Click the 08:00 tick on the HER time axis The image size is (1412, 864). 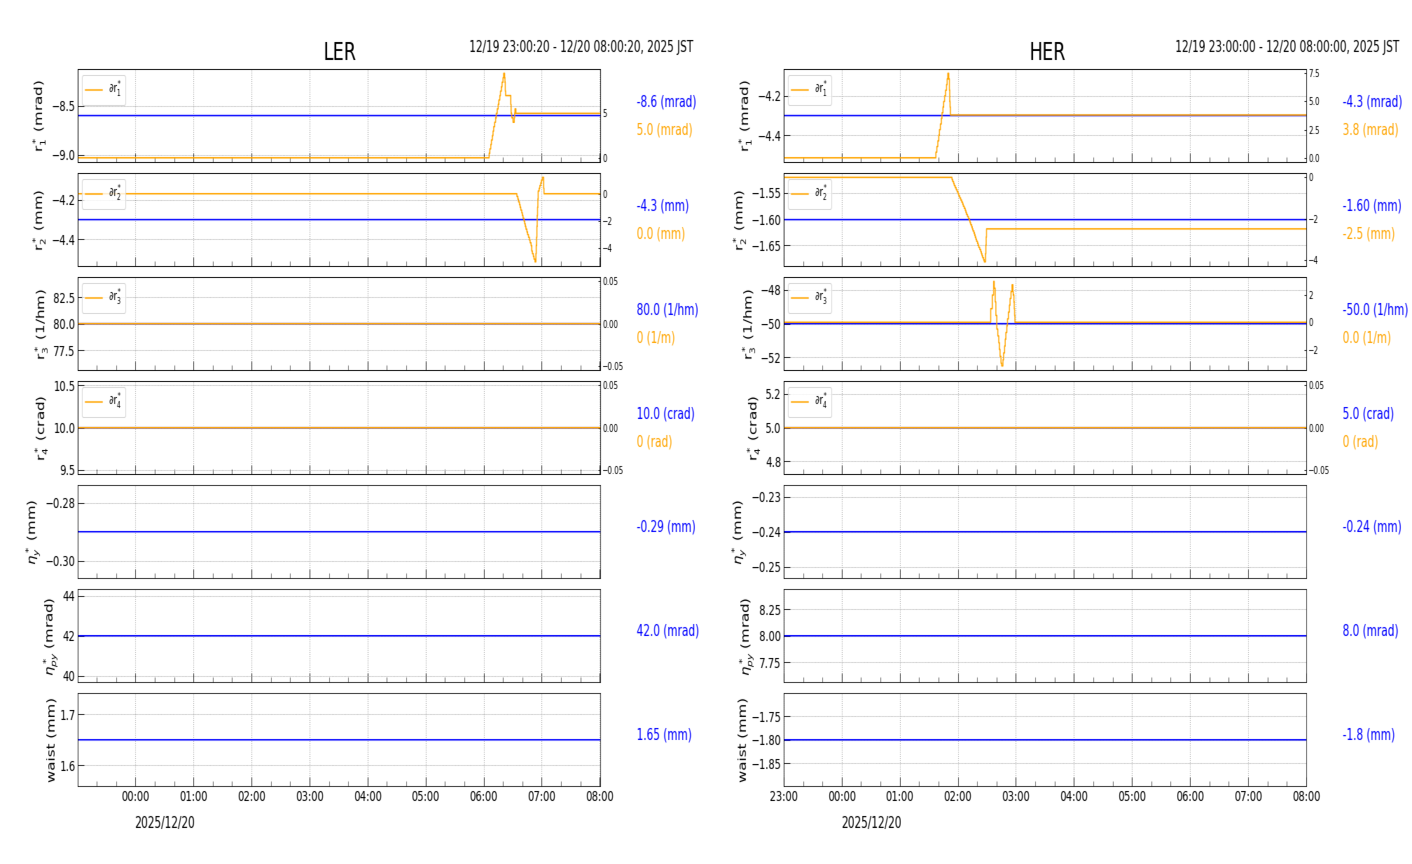pyautogui.click(x=1306, y=797)
